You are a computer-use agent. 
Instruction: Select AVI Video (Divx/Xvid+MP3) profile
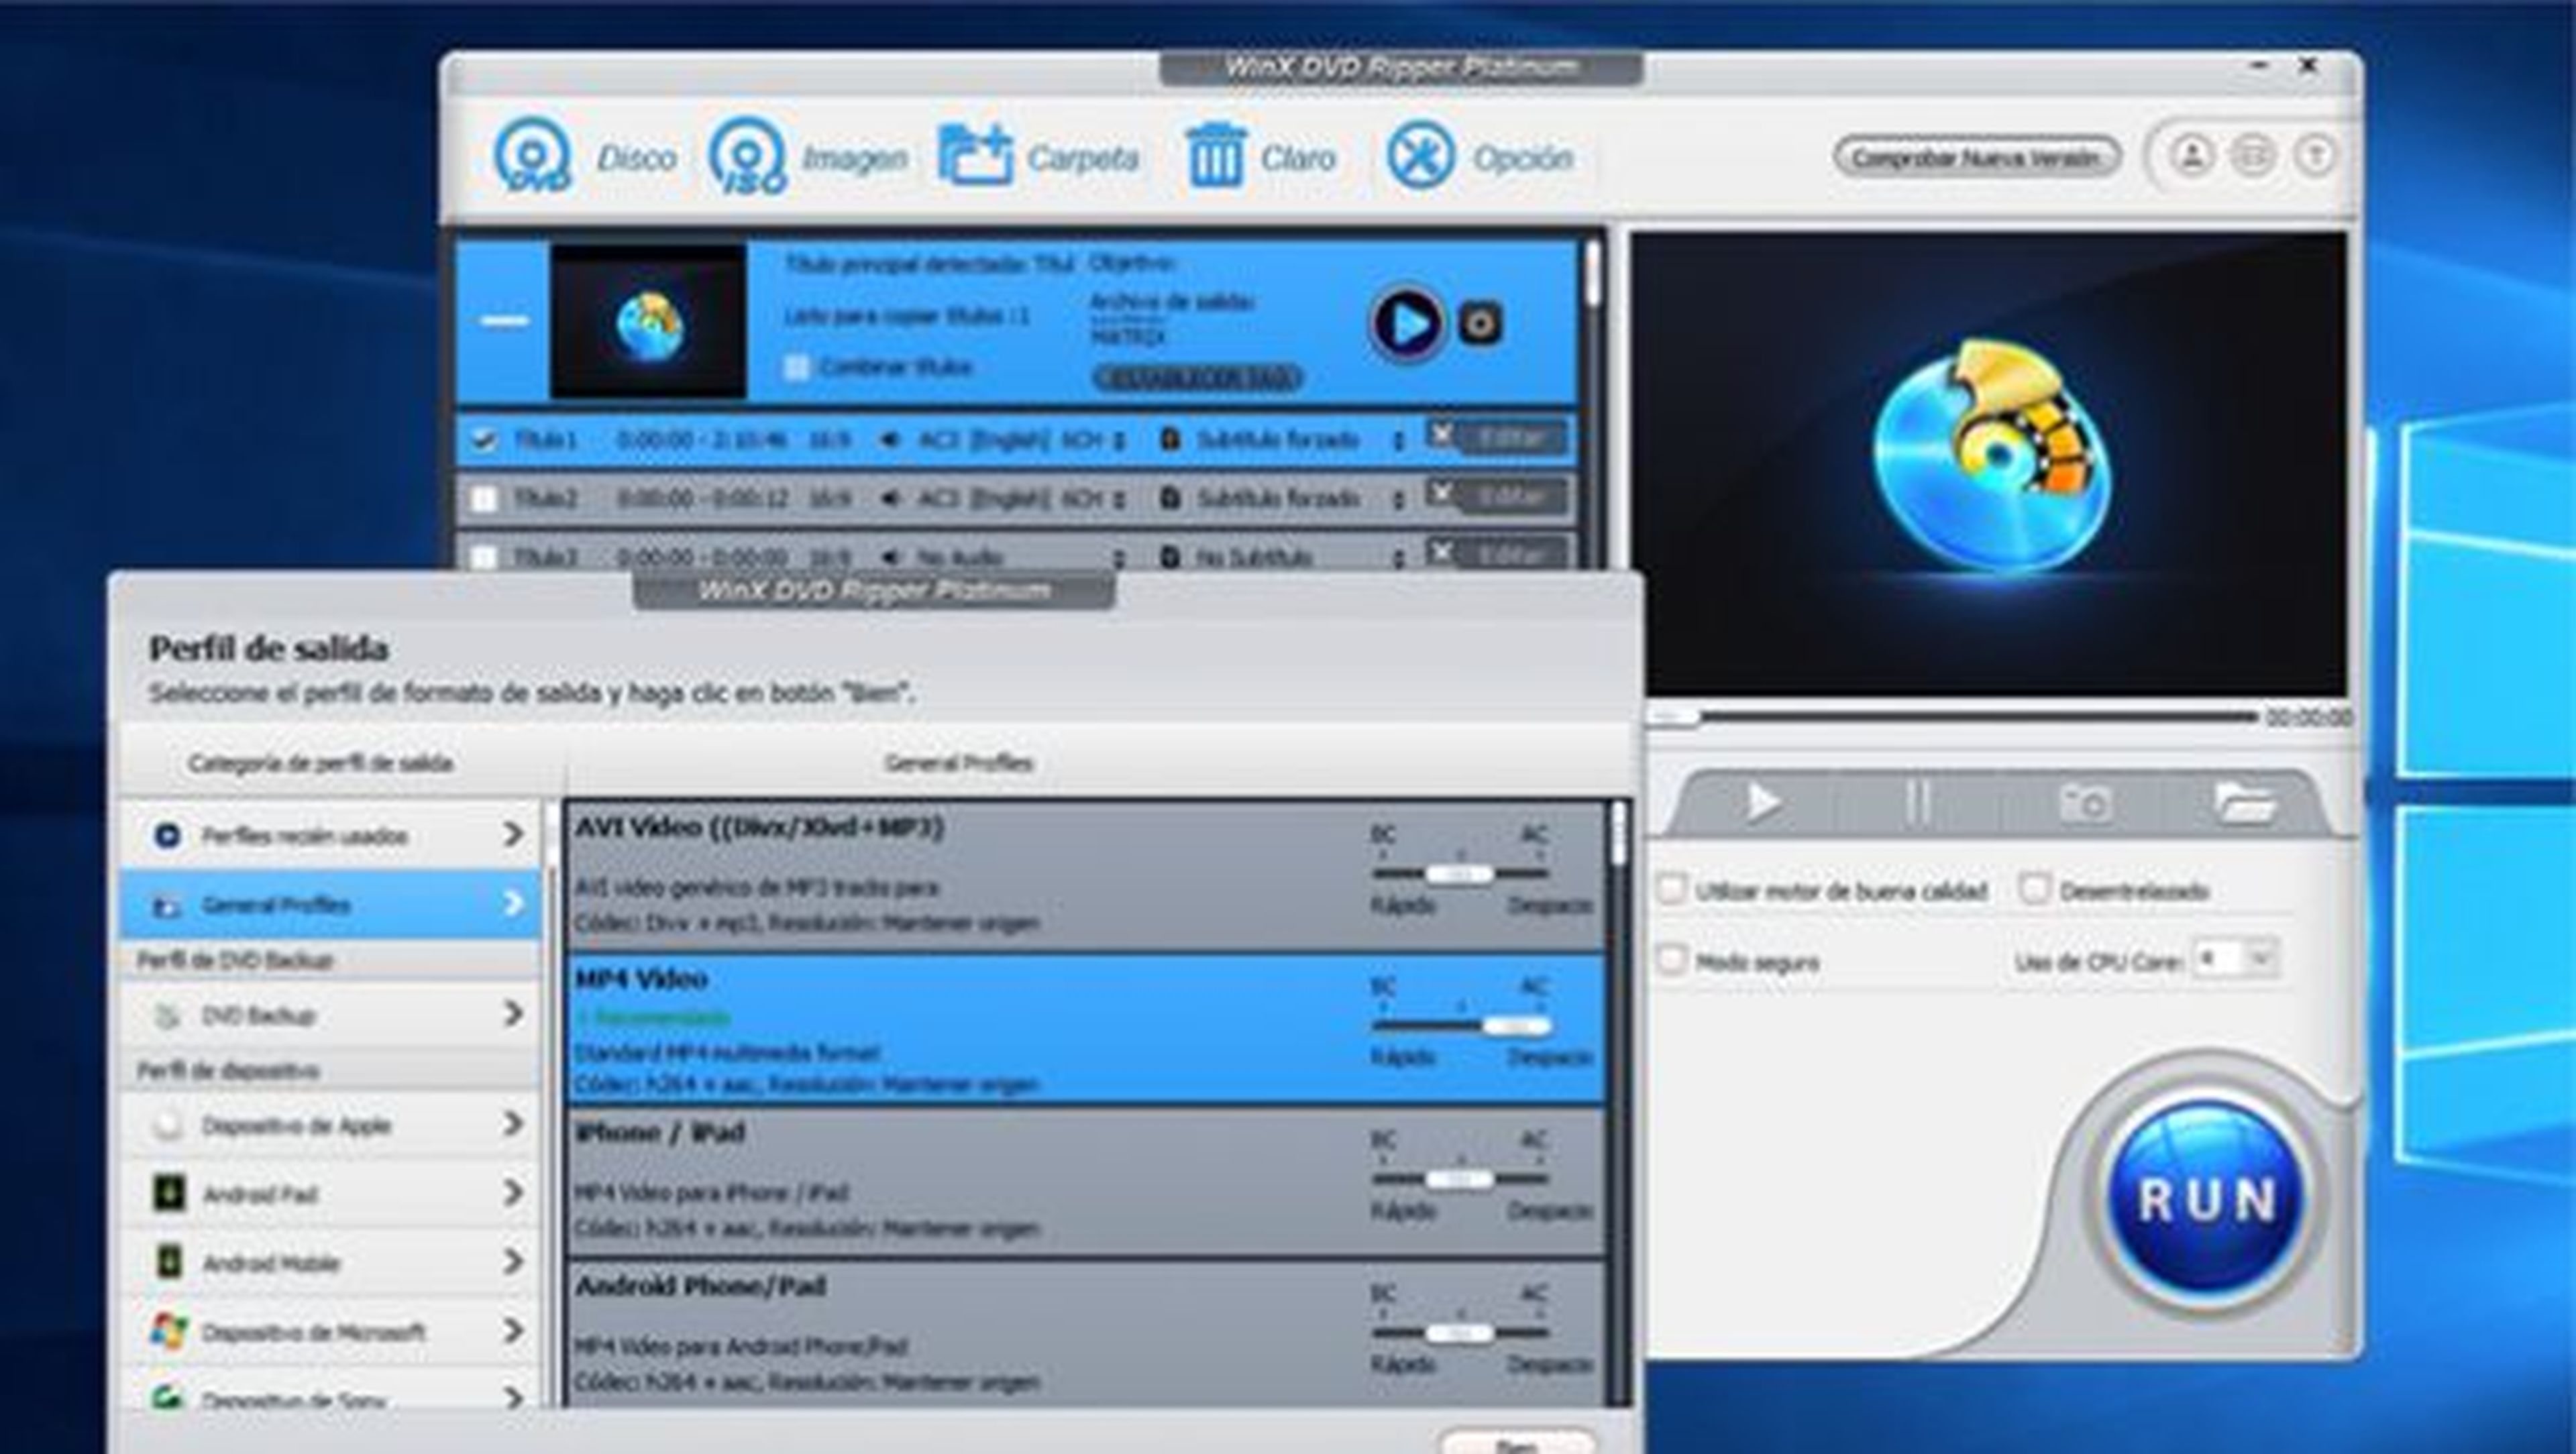[1086, 876]
